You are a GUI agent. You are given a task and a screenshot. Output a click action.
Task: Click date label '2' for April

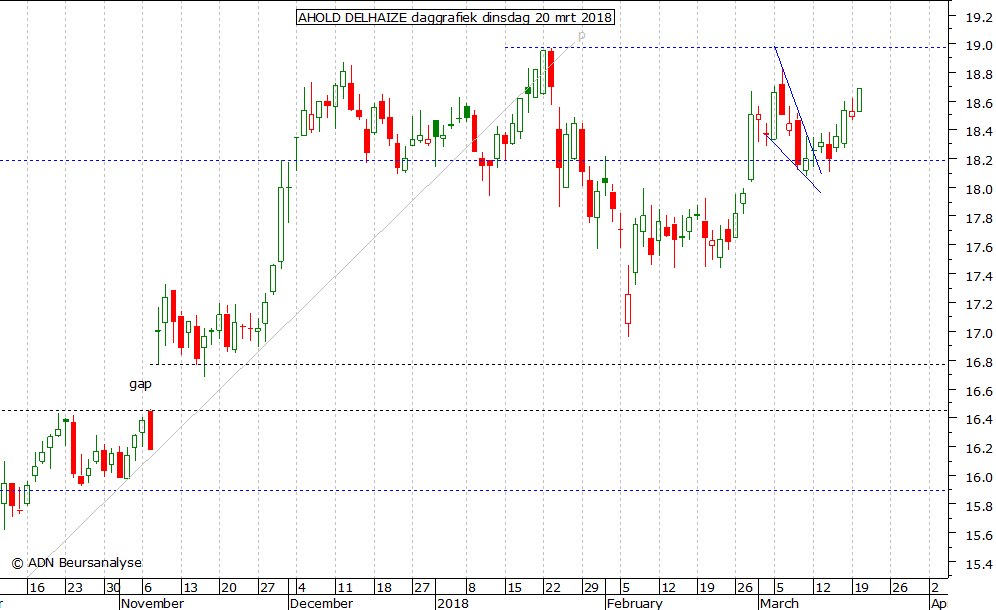tap(935, 588)
